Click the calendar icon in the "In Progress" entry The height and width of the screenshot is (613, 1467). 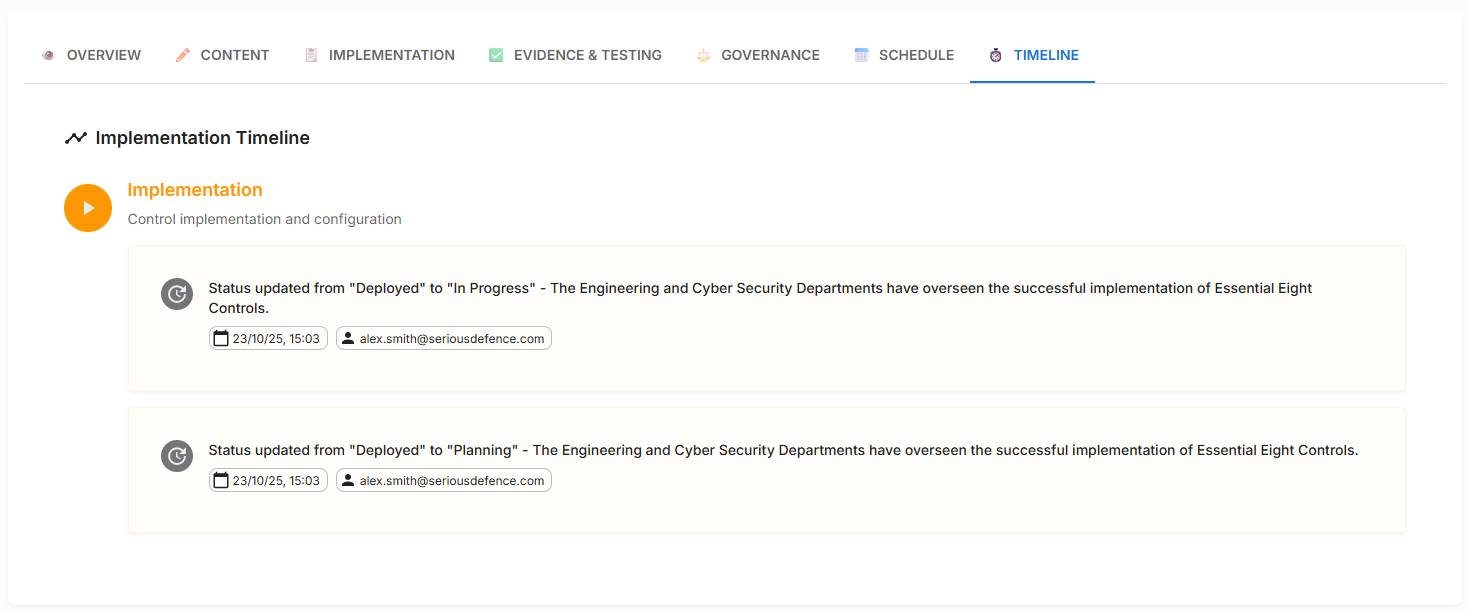point(221,339)
